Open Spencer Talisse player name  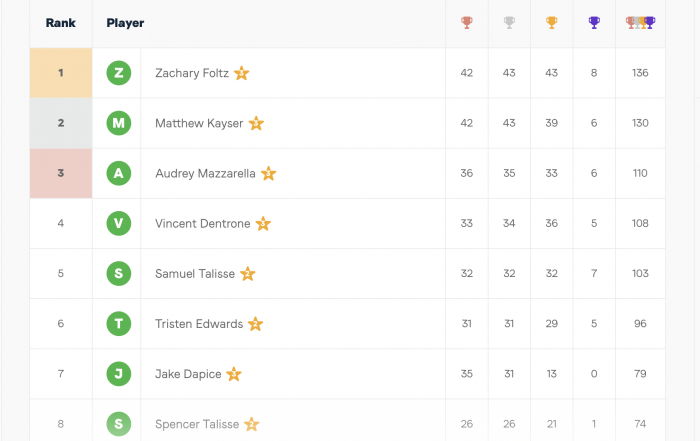197,424
